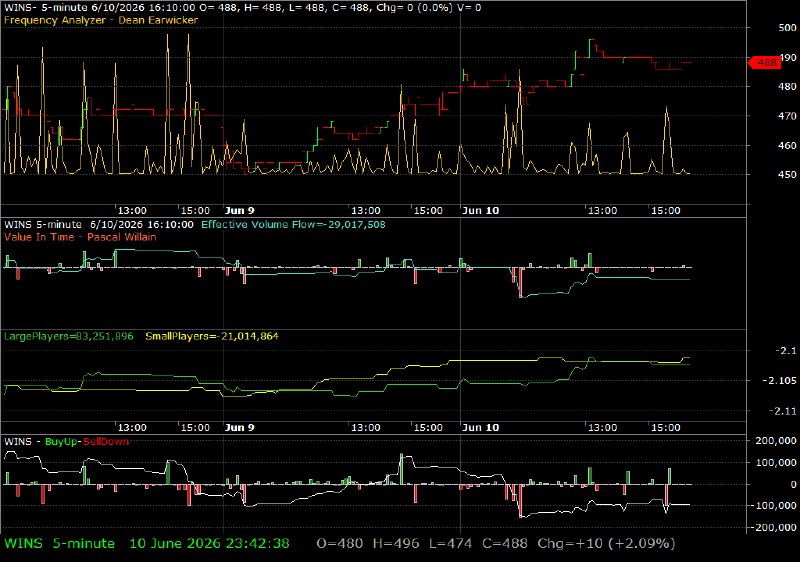Click 'H=496' in the status bar
Screen dimensions: 800x562
tap(396, 544)
